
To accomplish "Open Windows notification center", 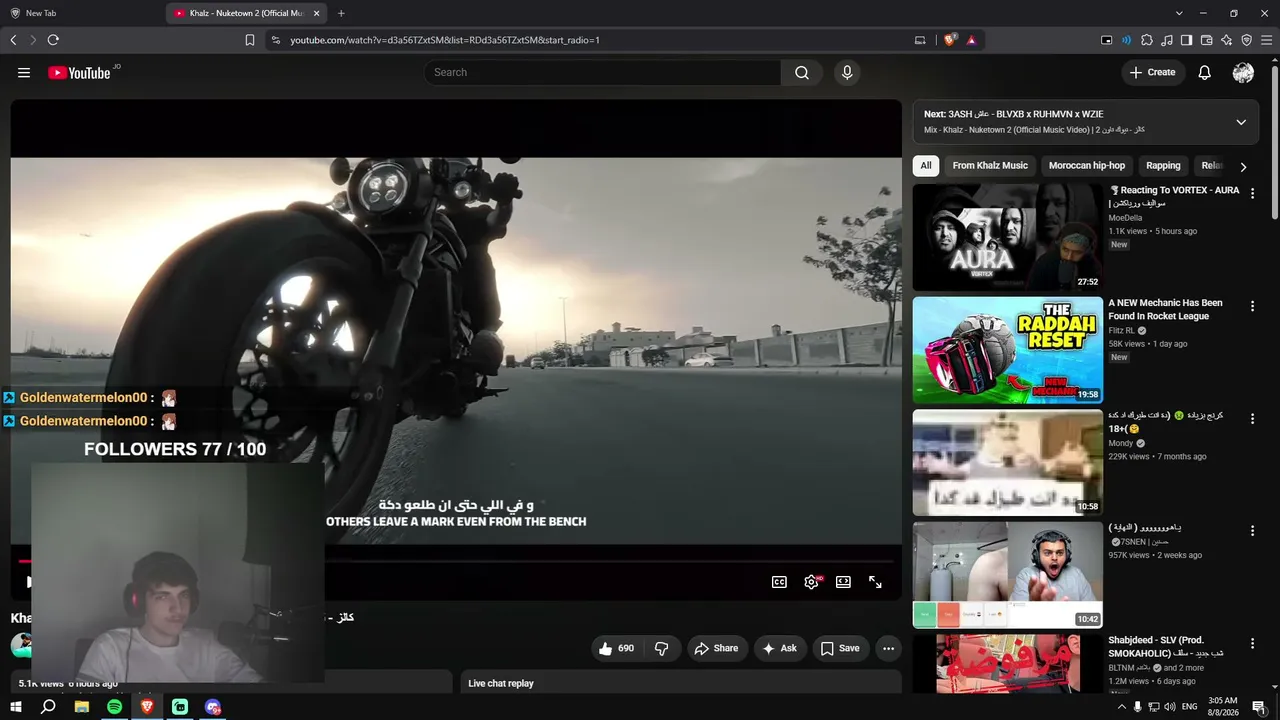I will tap(1259, 707).
